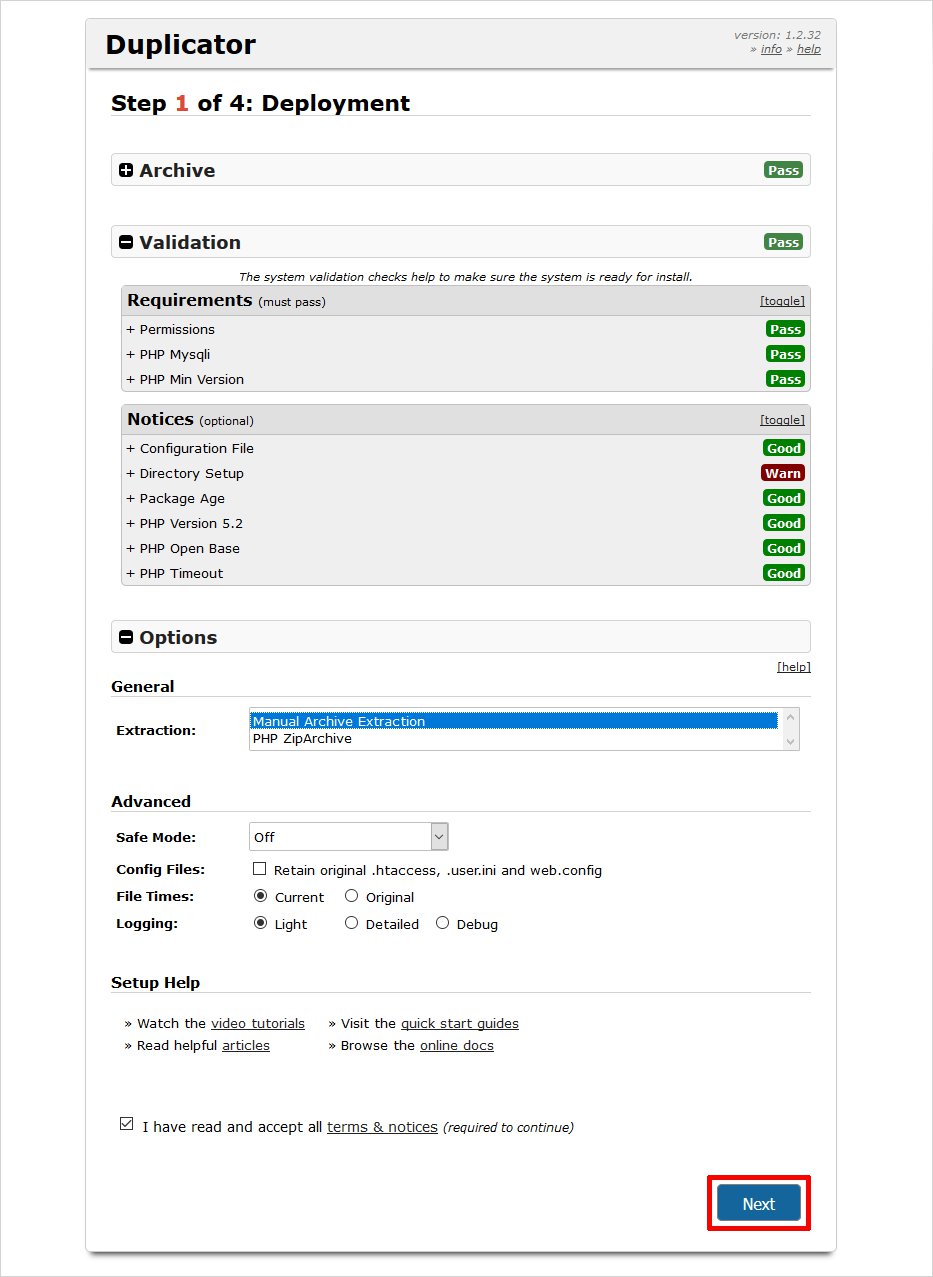Image resolution: width=933 pixels, height=1277 pixels.
Task: Expand the Package Age notice details
Action: pyautogui.click(x=175, y=498)
